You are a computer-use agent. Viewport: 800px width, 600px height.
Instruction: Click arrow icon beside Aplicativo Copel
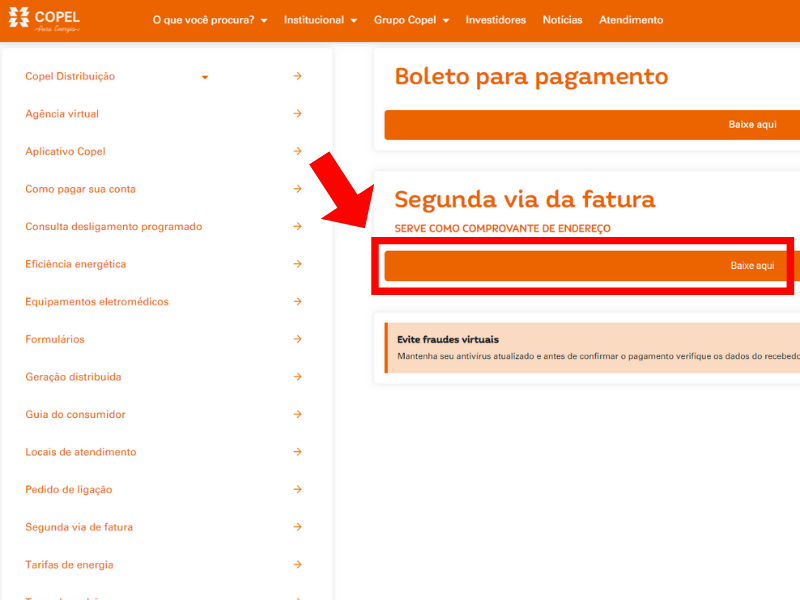tap(298, 152)
